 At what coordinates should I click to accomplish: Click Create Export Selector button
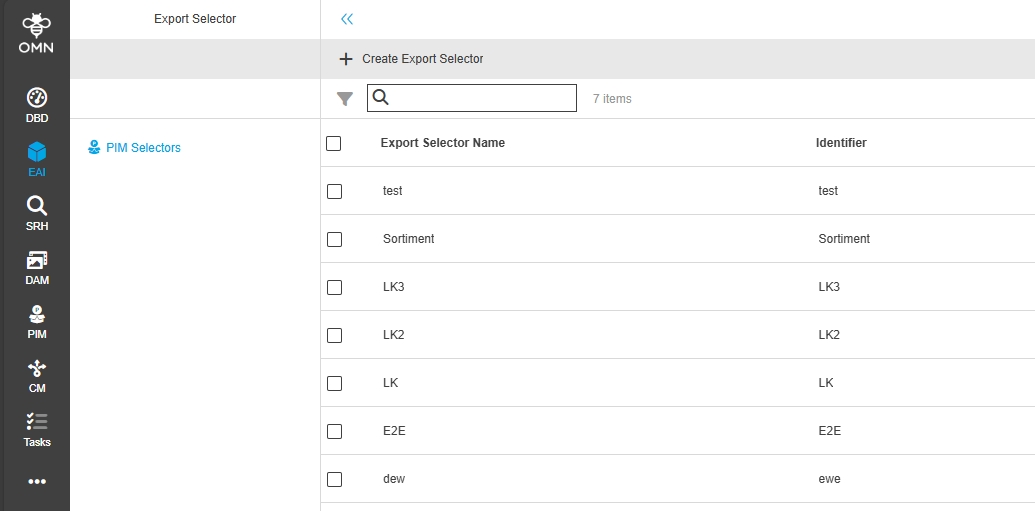click(x=411, y=59)
